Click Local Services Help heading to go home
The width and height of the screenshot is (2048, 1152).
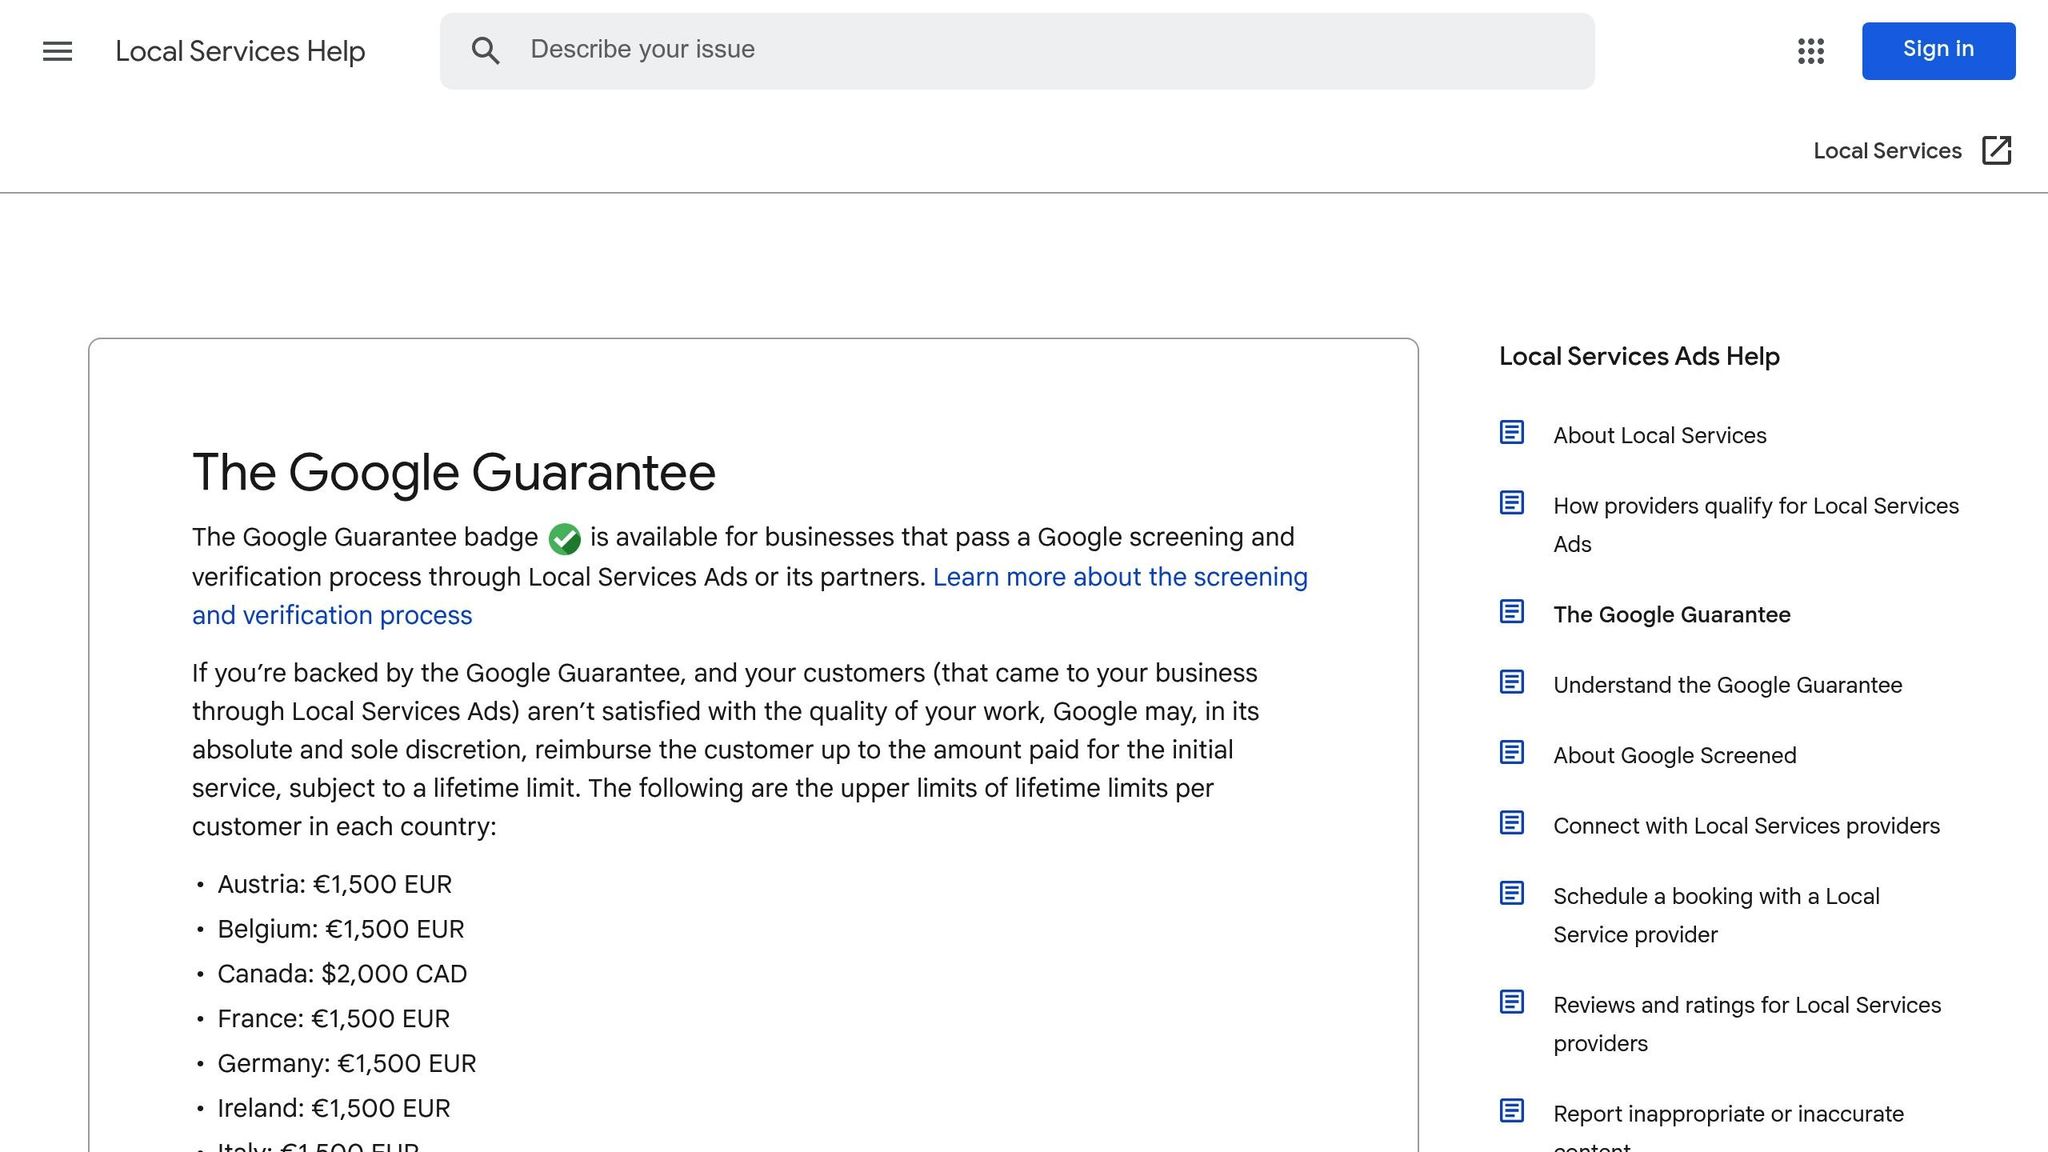pyautogui.click(x=239, y=51)
